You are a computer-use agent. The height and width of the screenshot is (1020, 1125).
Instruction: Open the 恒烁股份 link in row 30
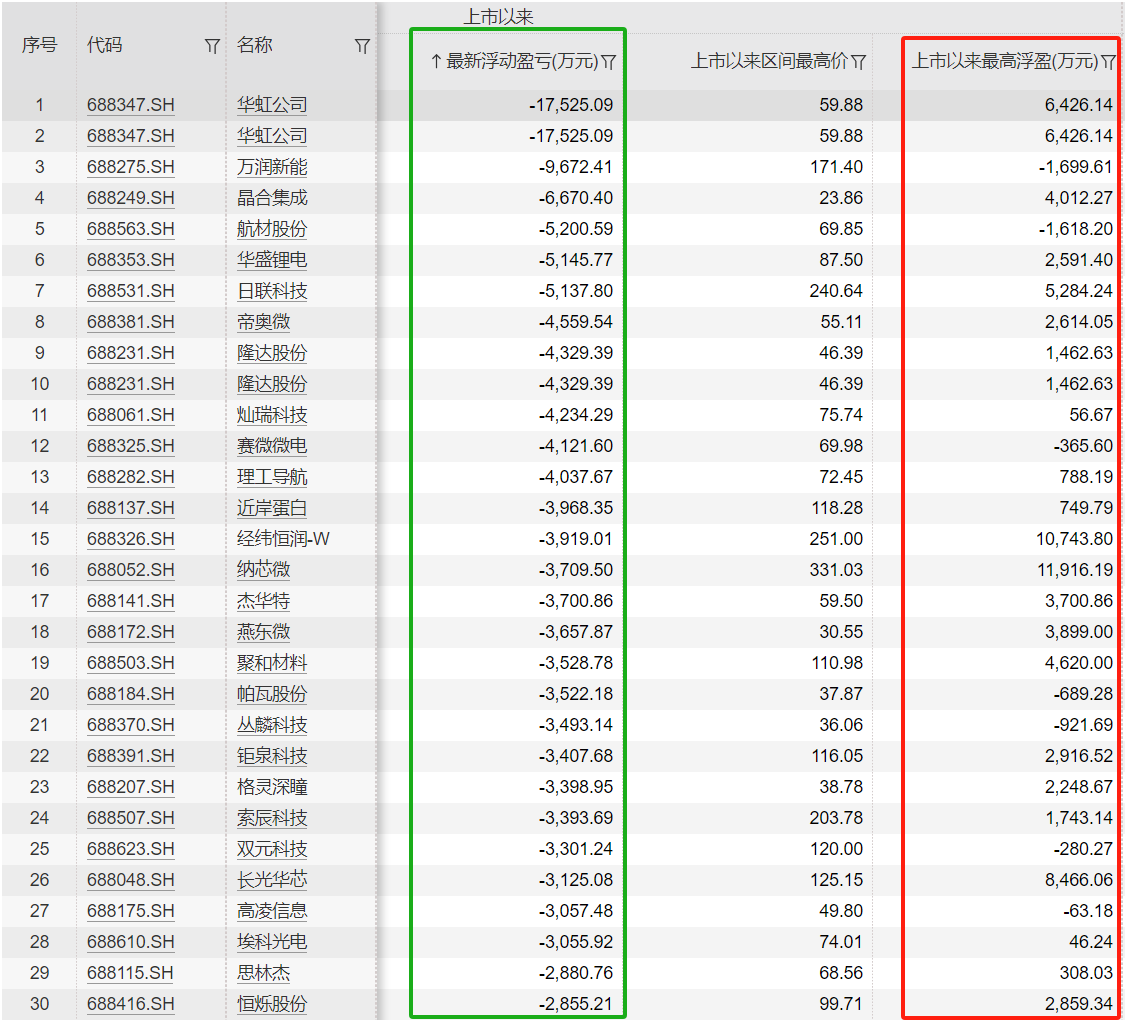pos(271,1004)
